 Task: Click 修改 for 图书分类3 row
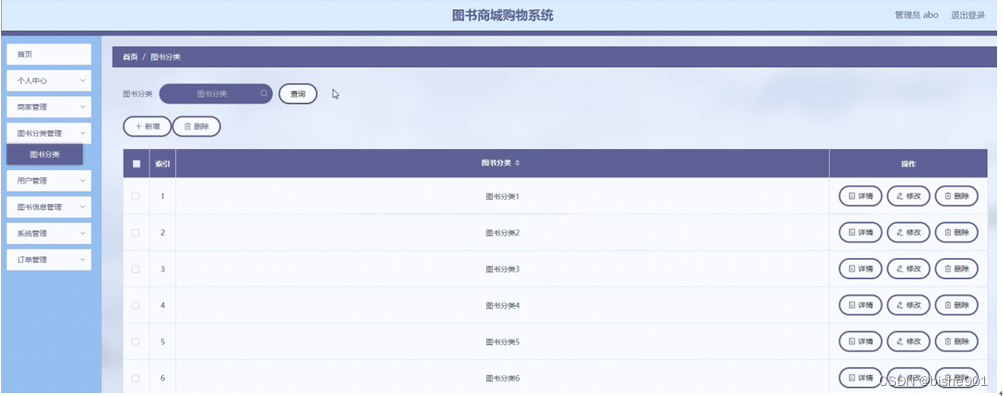coord(908,269)
